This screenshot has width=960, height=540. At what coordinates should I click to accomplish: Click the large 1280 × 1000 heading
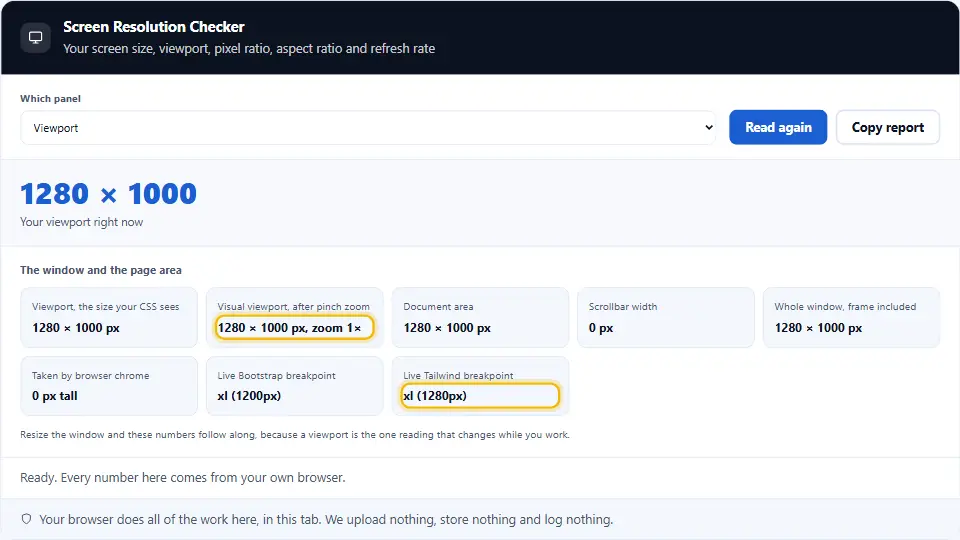click(x=108, y=194)
